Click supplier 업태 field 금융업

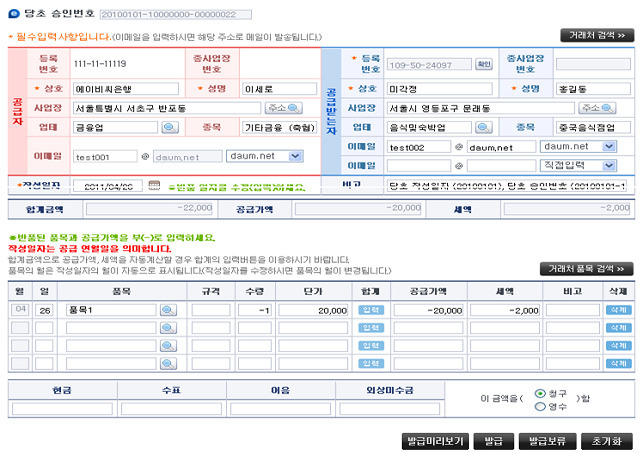pyautogui.click(x=116, y=127)
